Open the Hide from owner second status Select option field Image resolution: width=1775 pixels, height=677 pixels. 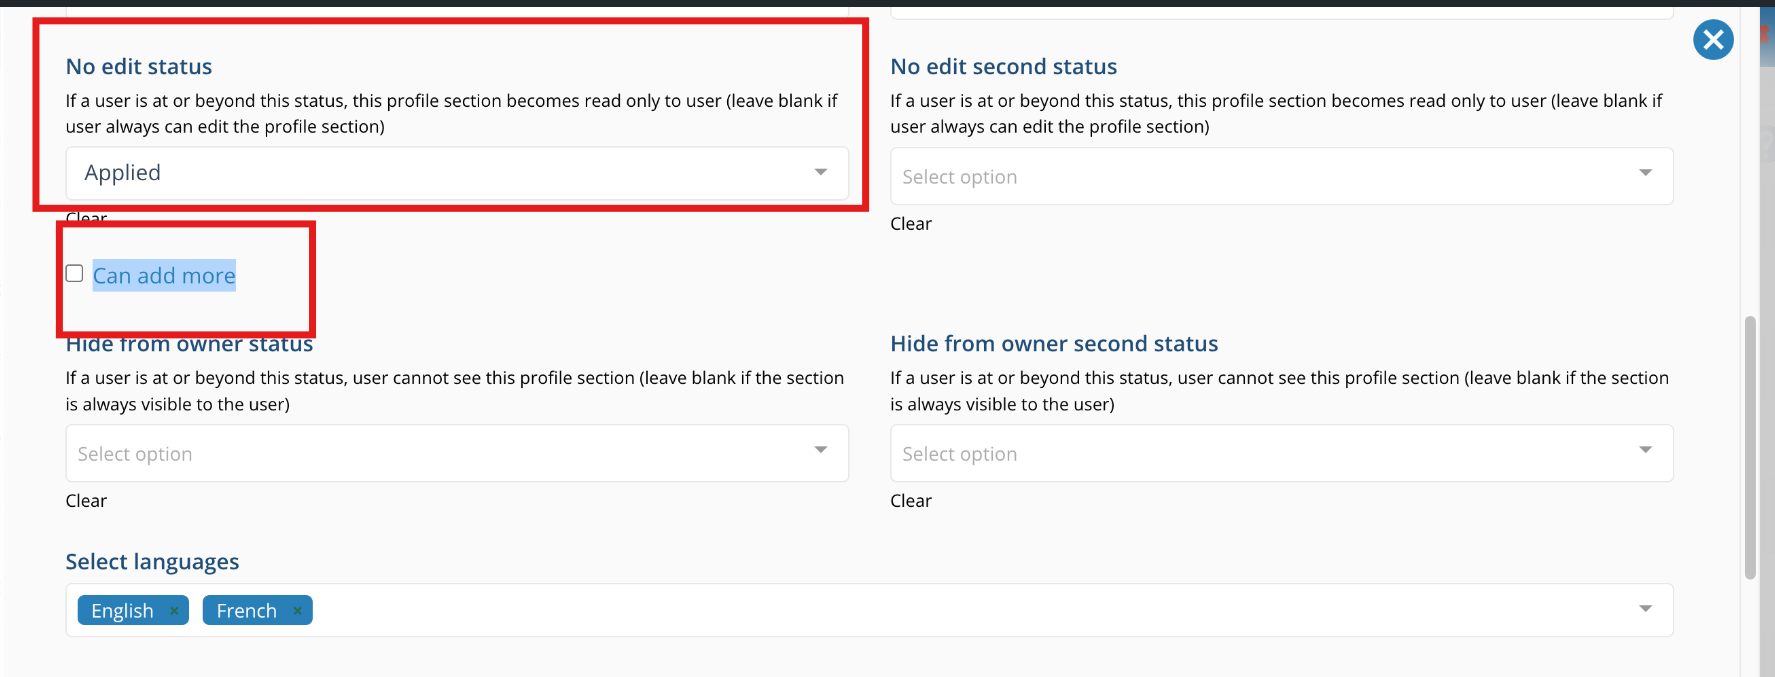pyautogui.click(x=1260, y=454)
